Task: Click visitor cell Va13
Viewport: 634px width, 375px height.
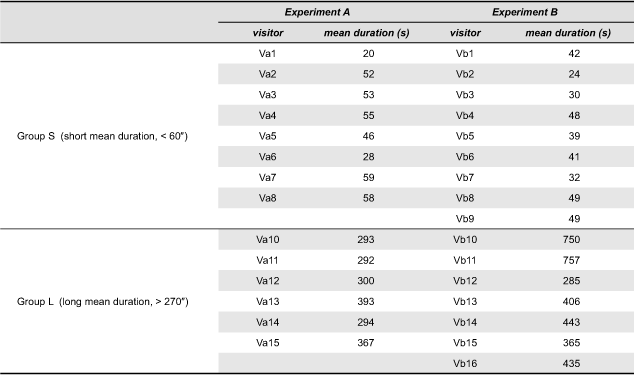Action: click(x=267, y=301)
